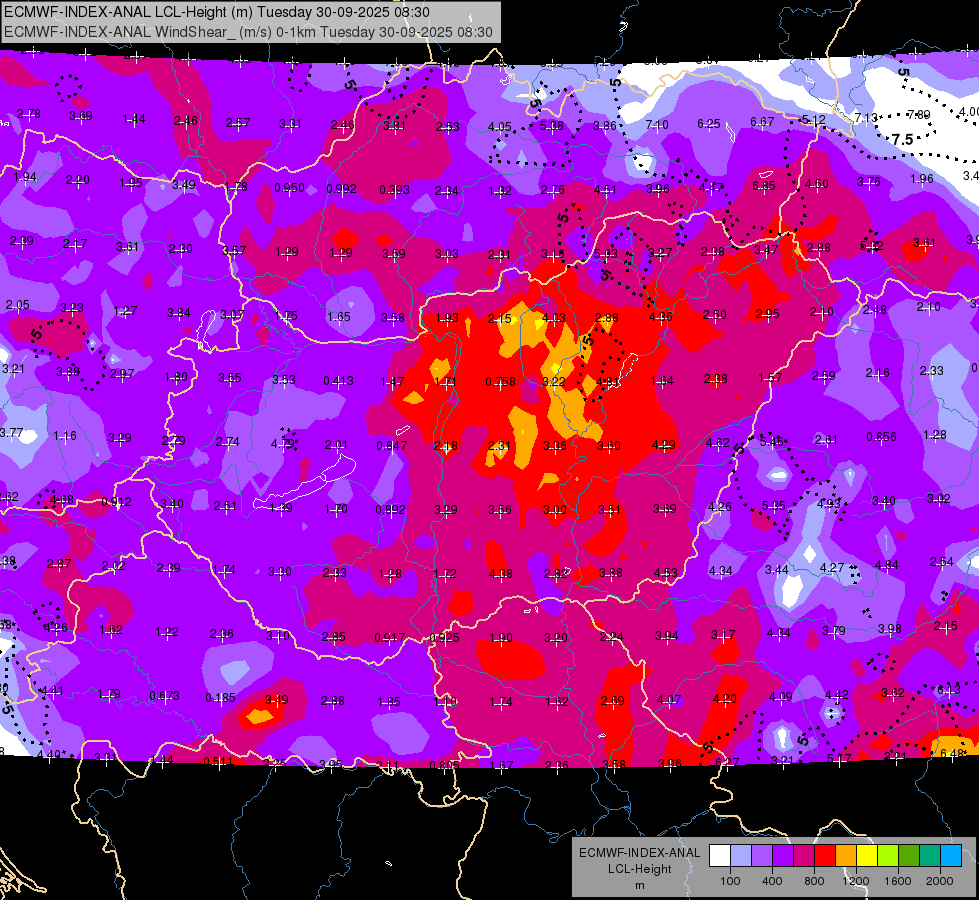The image size is (979, 900).
Task: Pick the pale lavender legend swatch
Action: [x=741, y=855]
